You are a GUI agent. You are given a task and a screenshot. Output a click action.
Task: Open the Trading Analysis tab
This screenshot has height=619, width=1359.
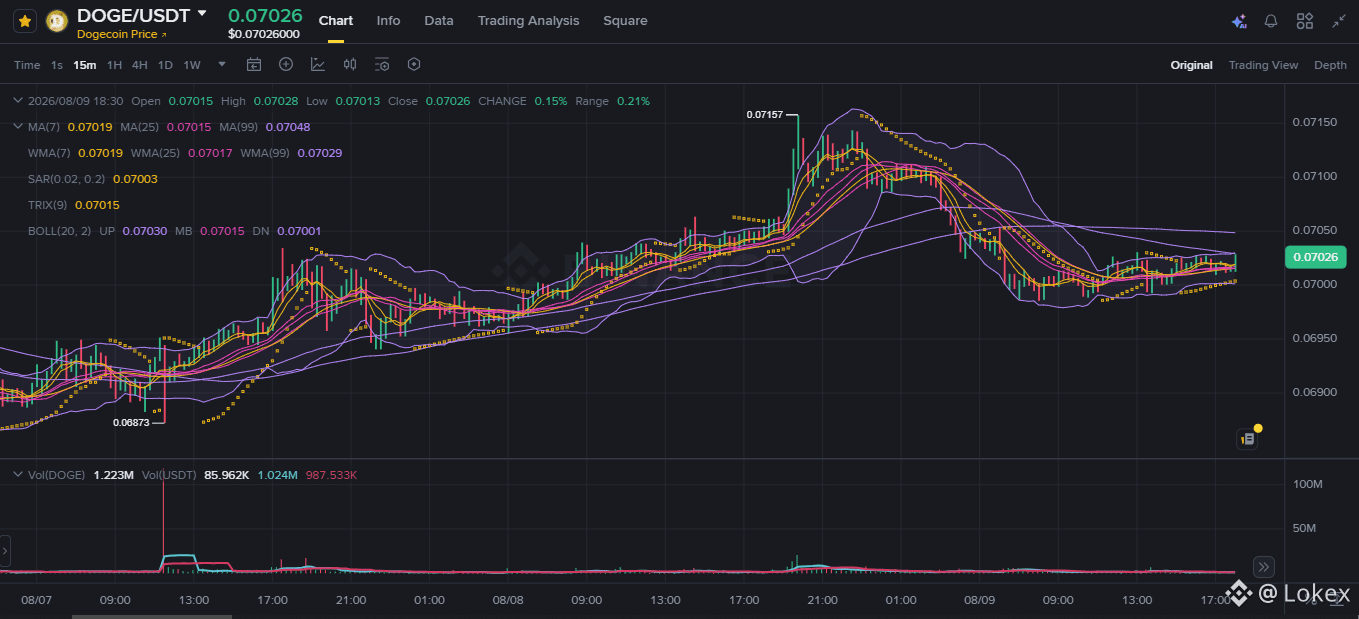click(528, 21)
